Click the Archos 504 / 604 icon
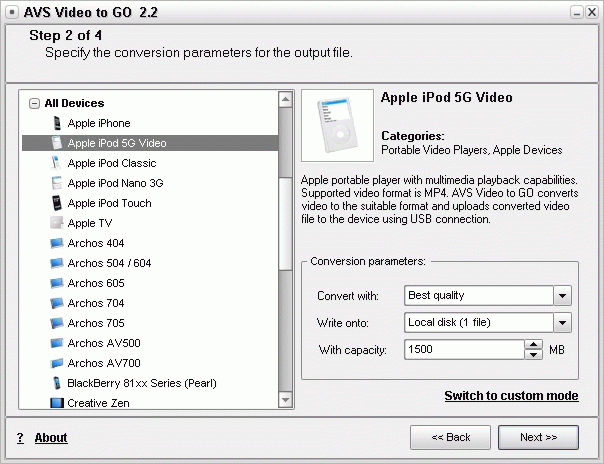This screenshot has height=464, width=604. coord(57,263)
